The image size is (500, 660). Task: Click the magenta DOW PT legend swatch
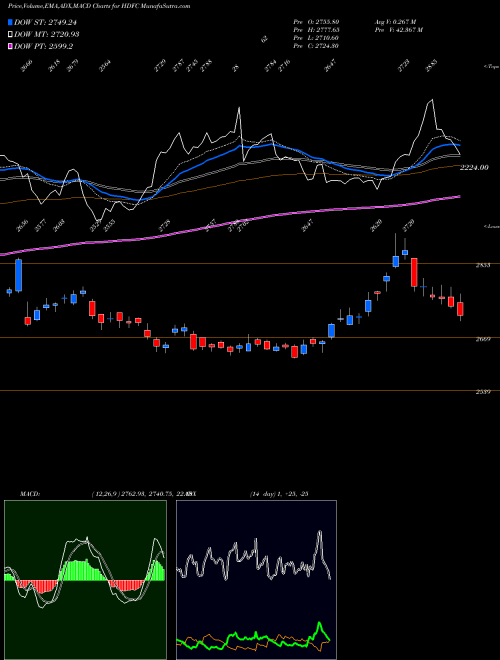click(x=10, y=46)
